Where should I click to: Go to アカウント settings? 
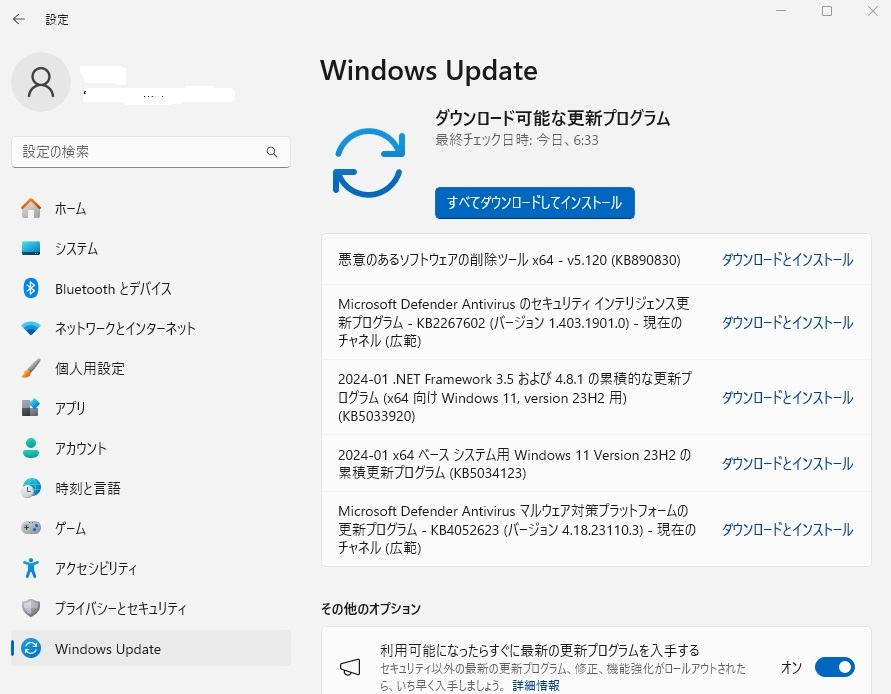click(151, 448)
